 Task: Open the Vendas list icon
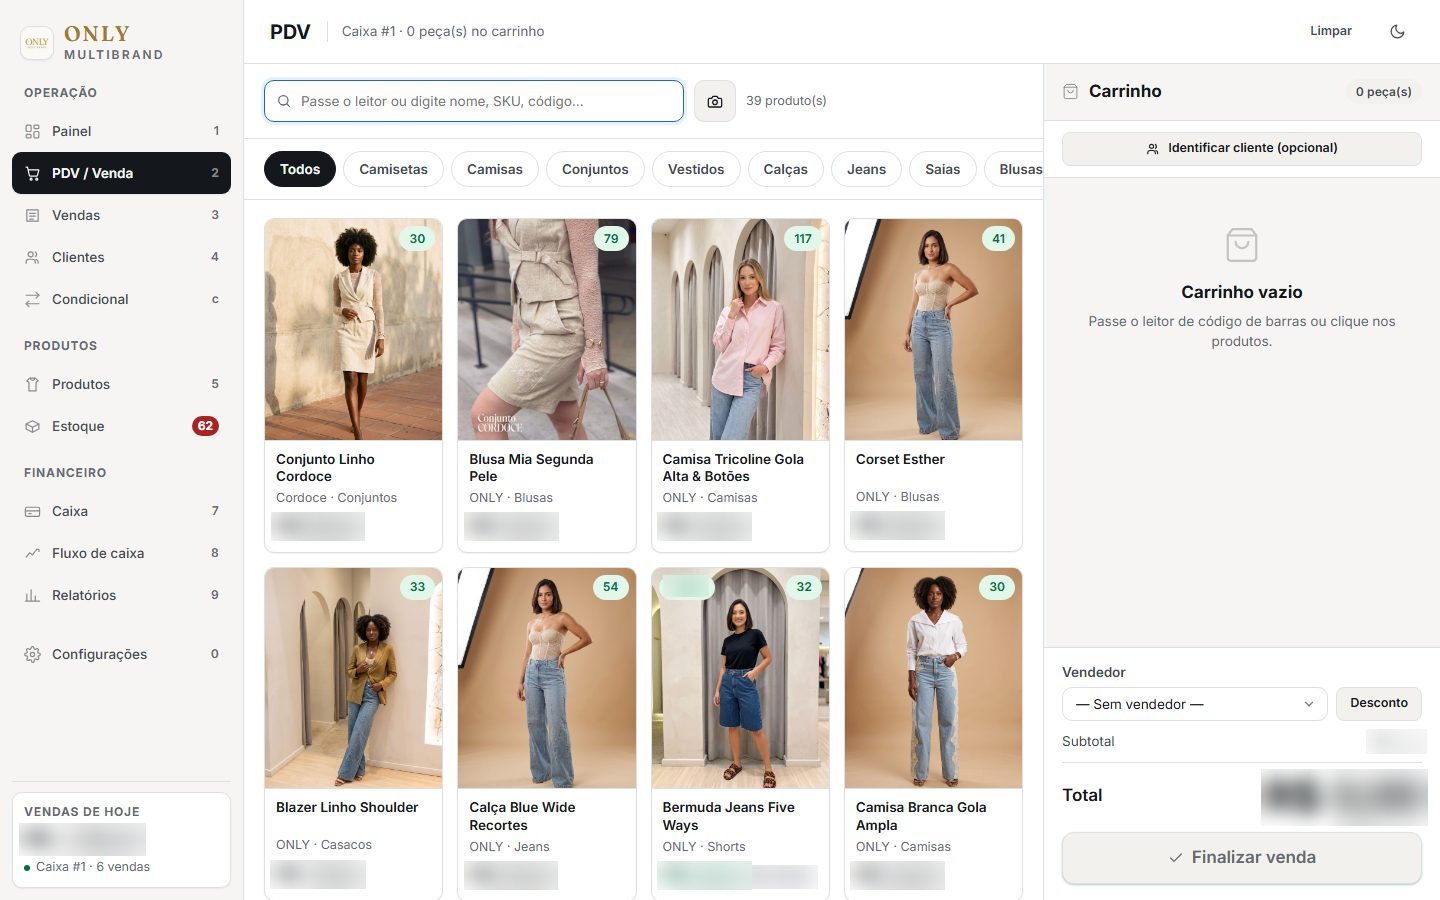(32, 215)
